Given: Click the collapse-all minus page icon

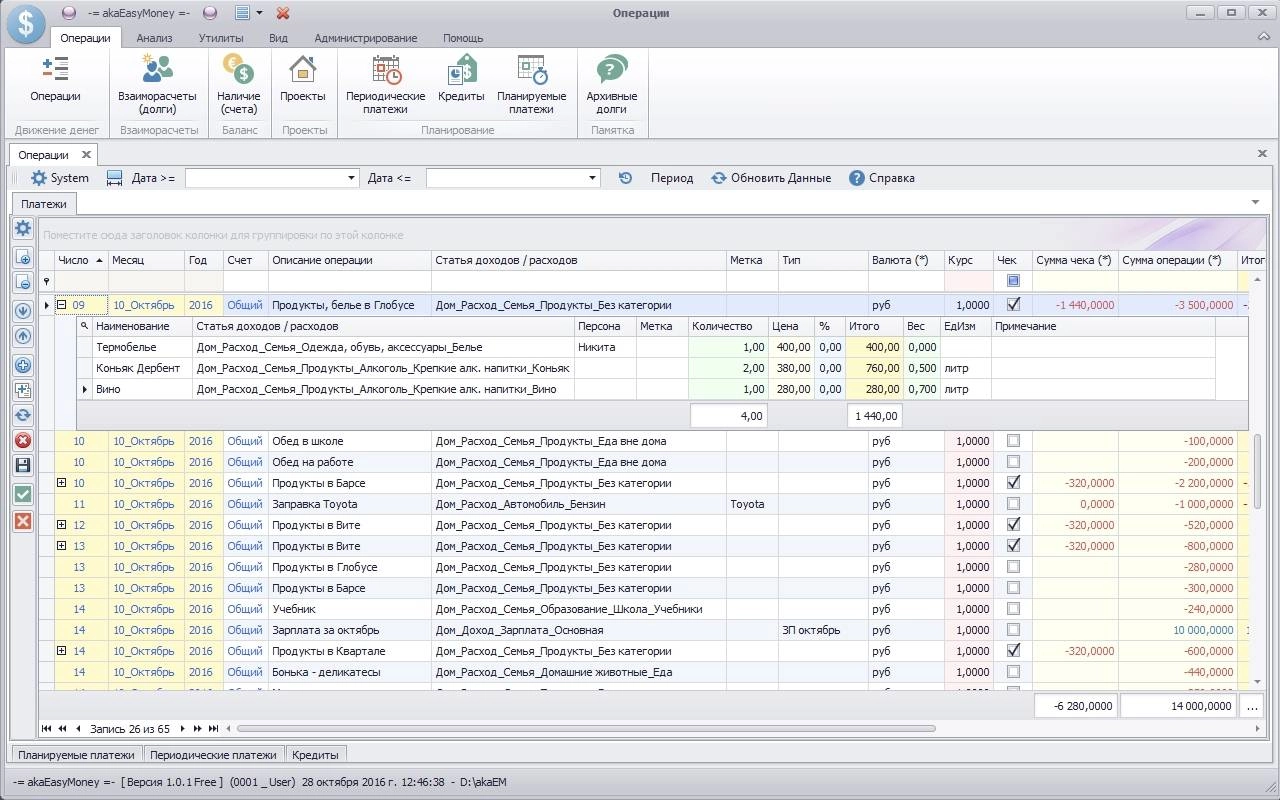Looking at the screenshot, I should point(23,282).
